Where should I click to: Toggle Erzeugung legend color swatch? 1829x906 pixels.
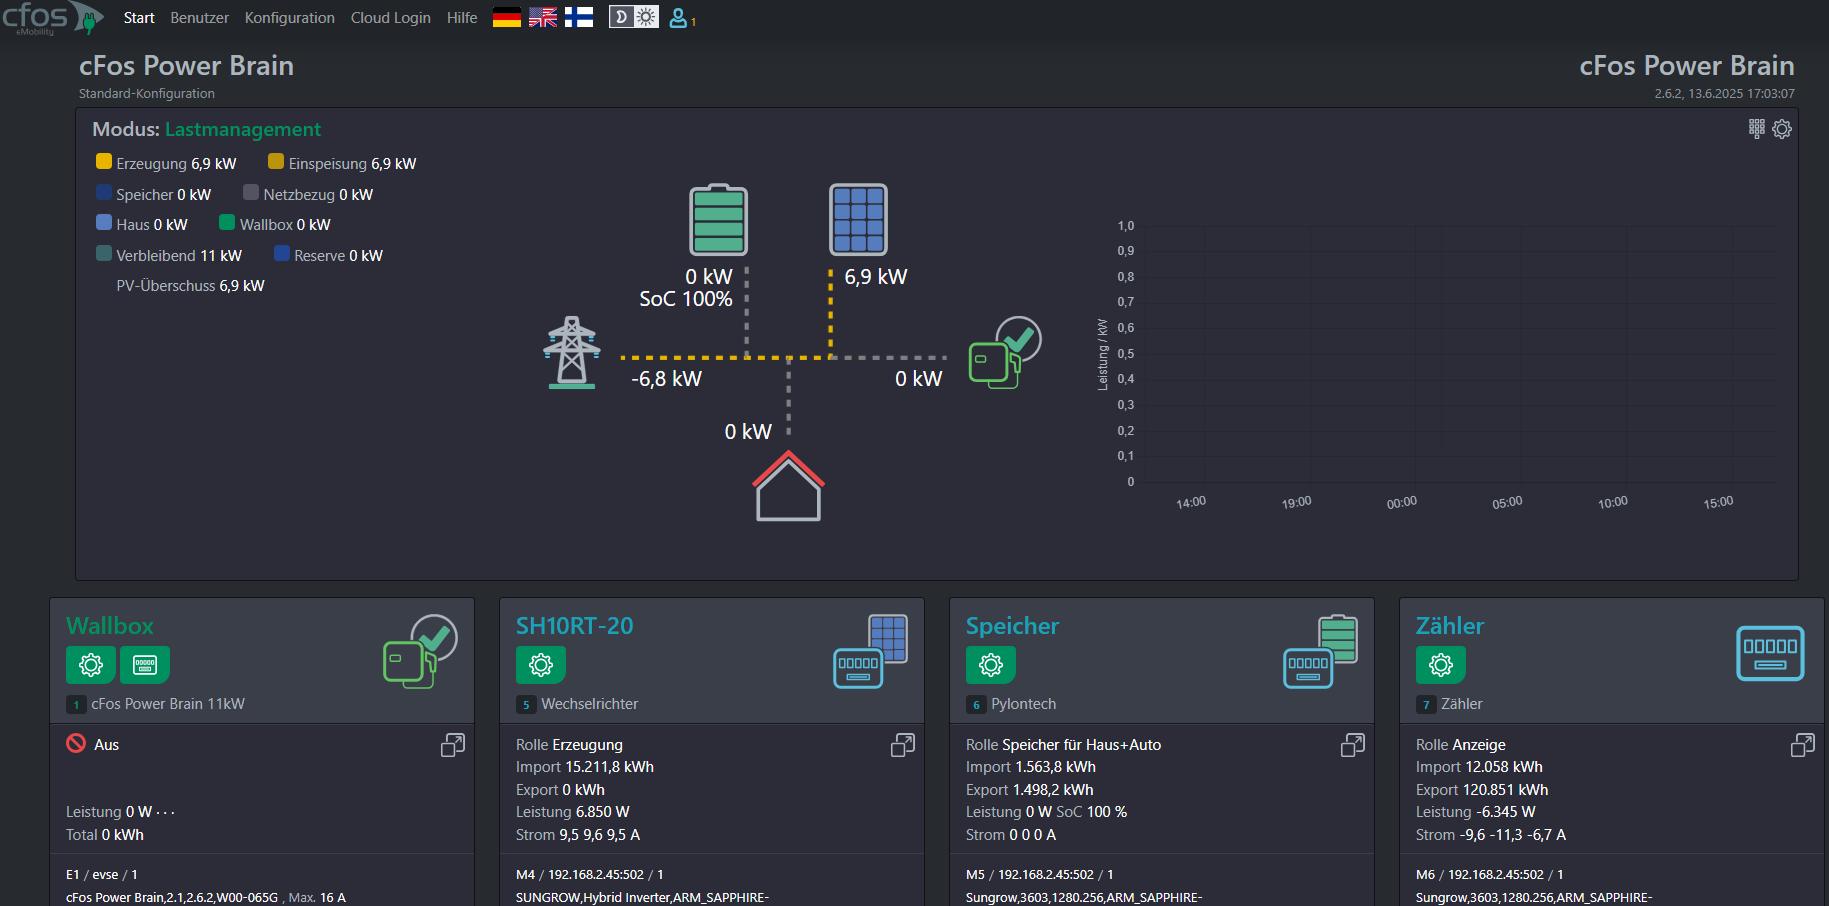104,161
